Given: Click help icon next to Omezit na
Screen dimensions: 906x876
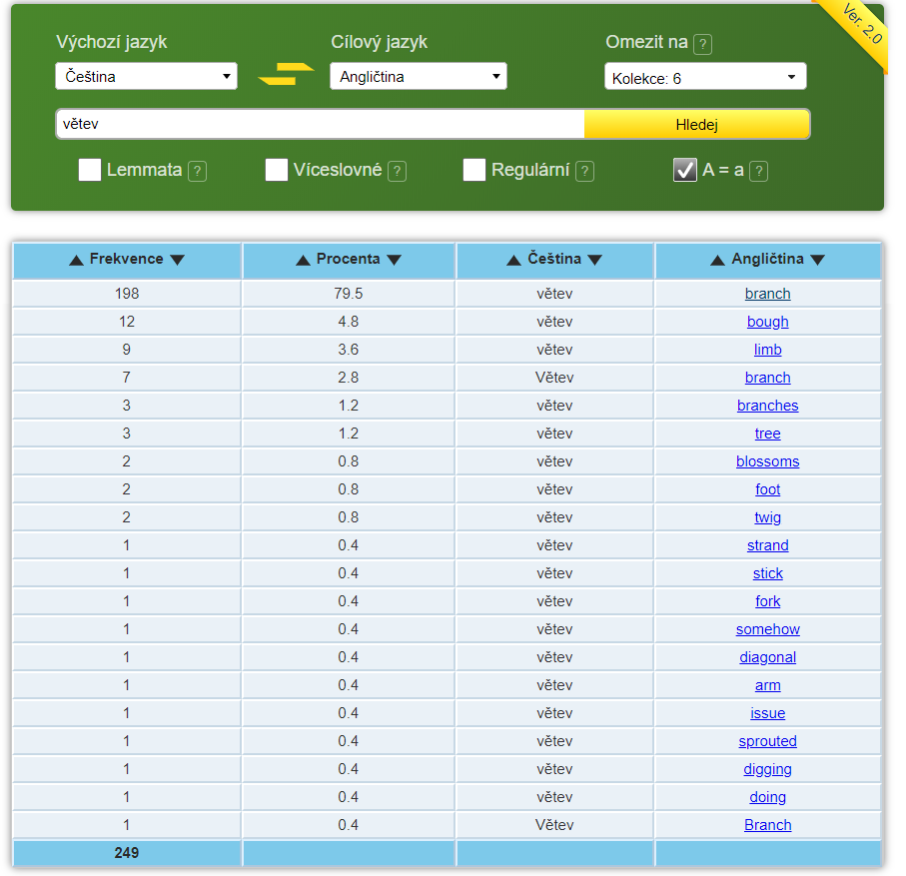Looking at the screenshot, I should [703, 44].
